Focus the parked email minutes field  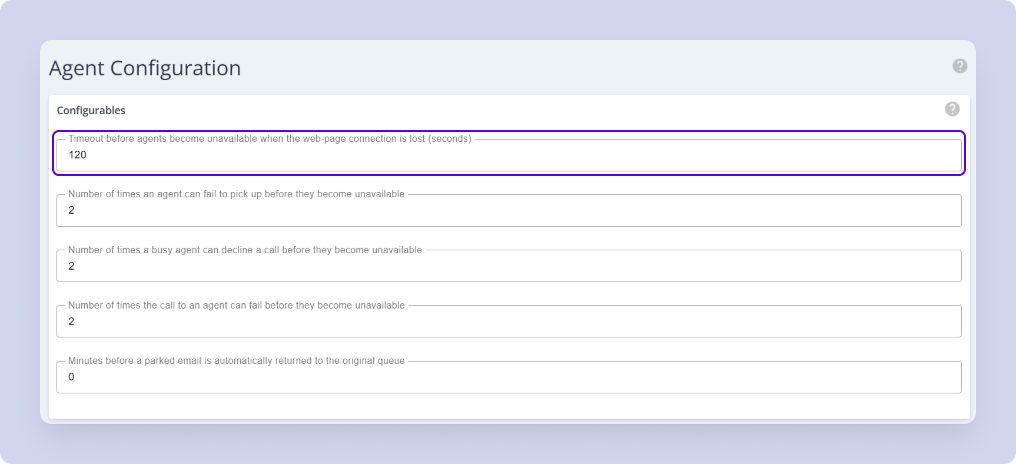[x=509, y=377]
